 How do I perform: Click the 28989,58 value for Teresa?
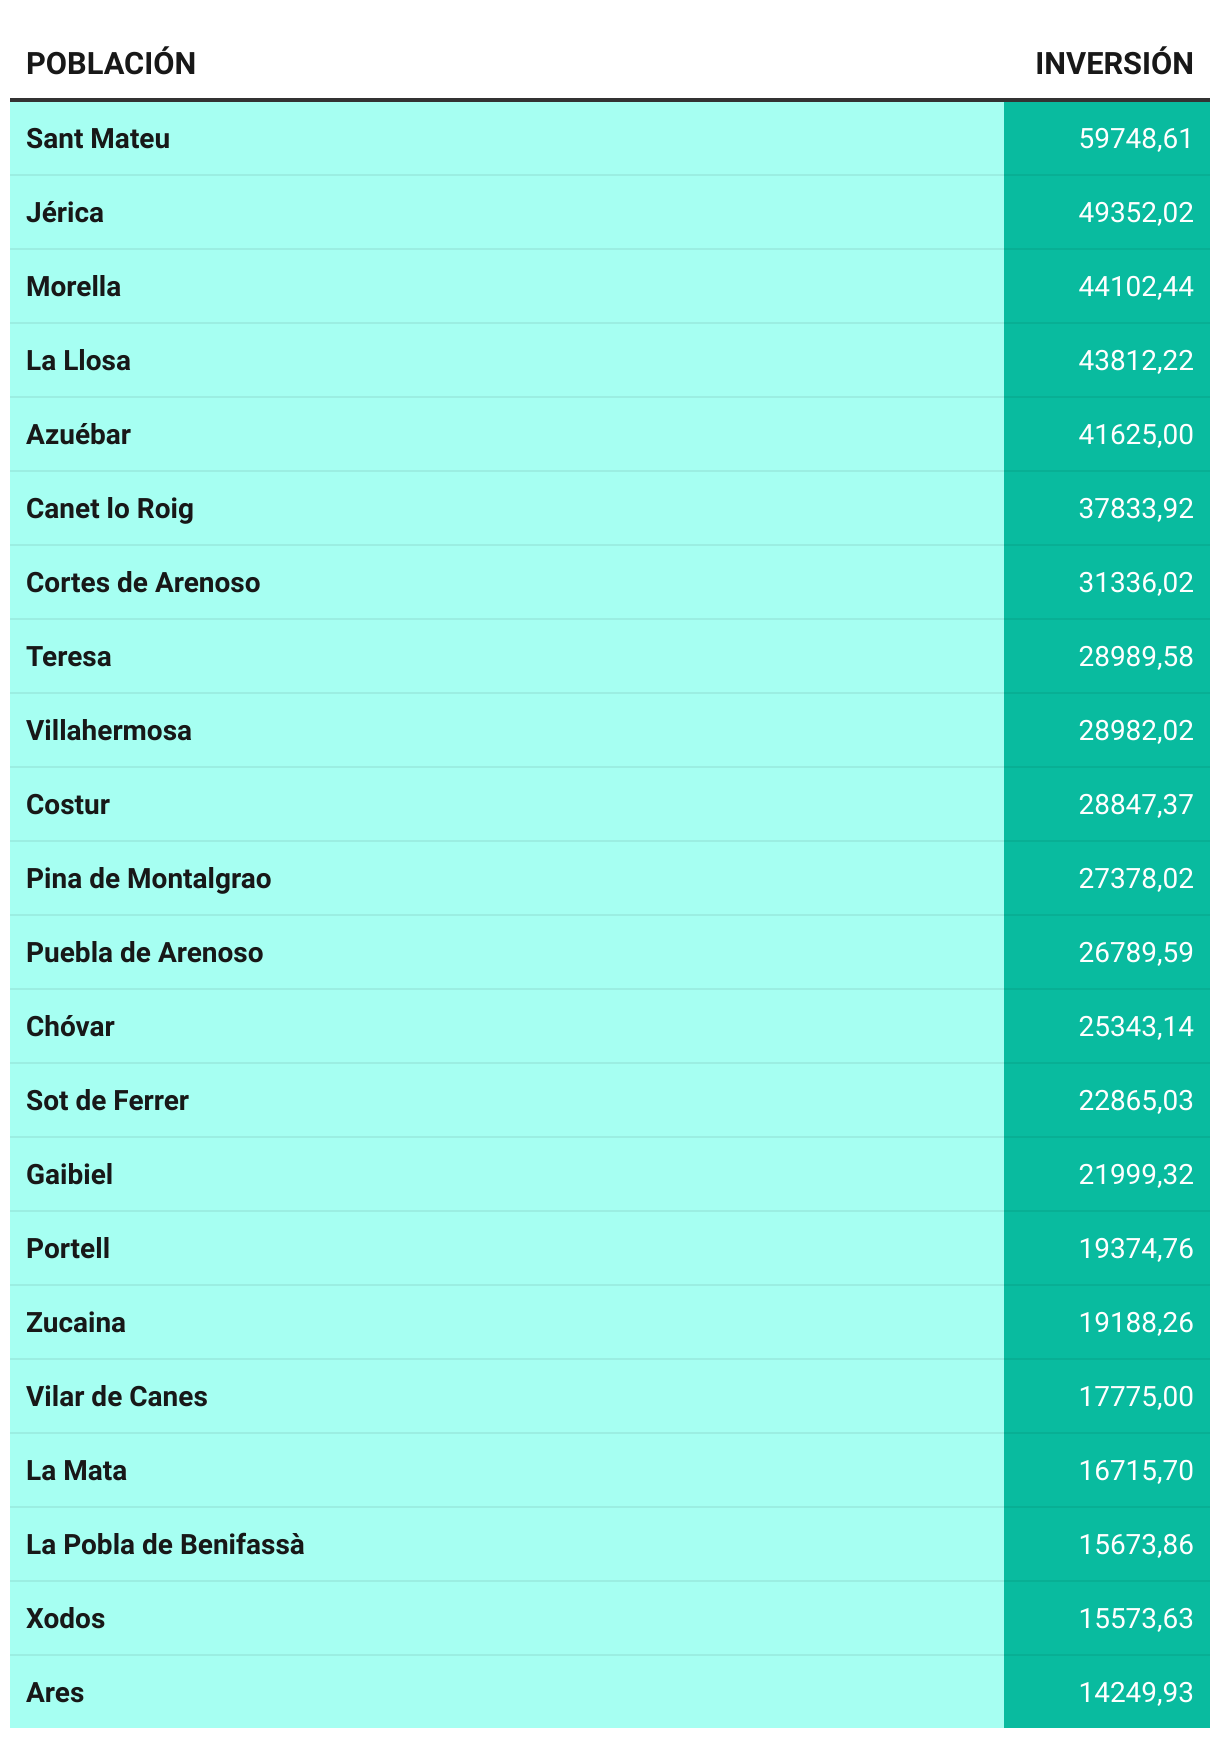tap(1135, 656)
